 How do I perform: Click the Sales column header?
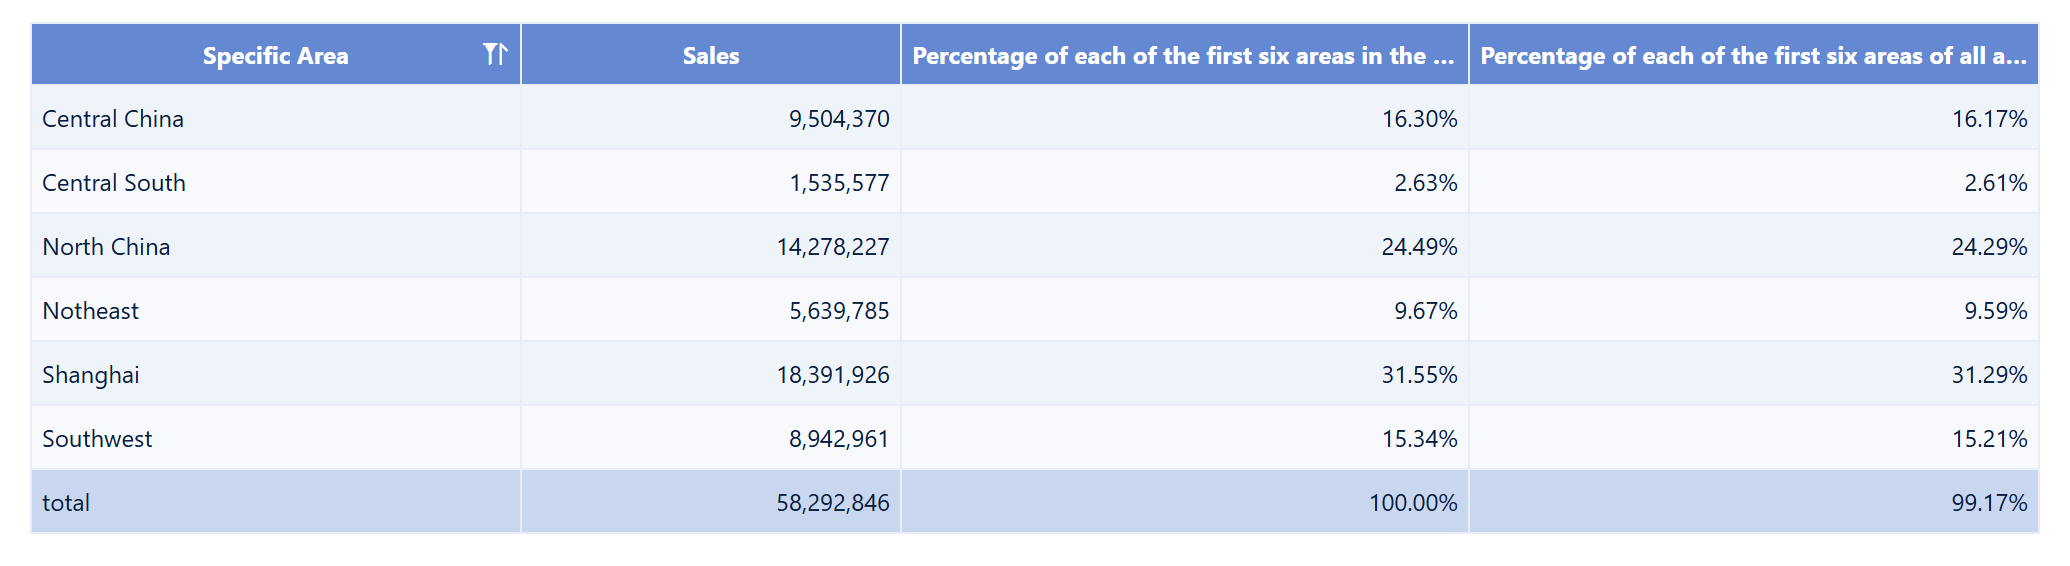(711, 56)
